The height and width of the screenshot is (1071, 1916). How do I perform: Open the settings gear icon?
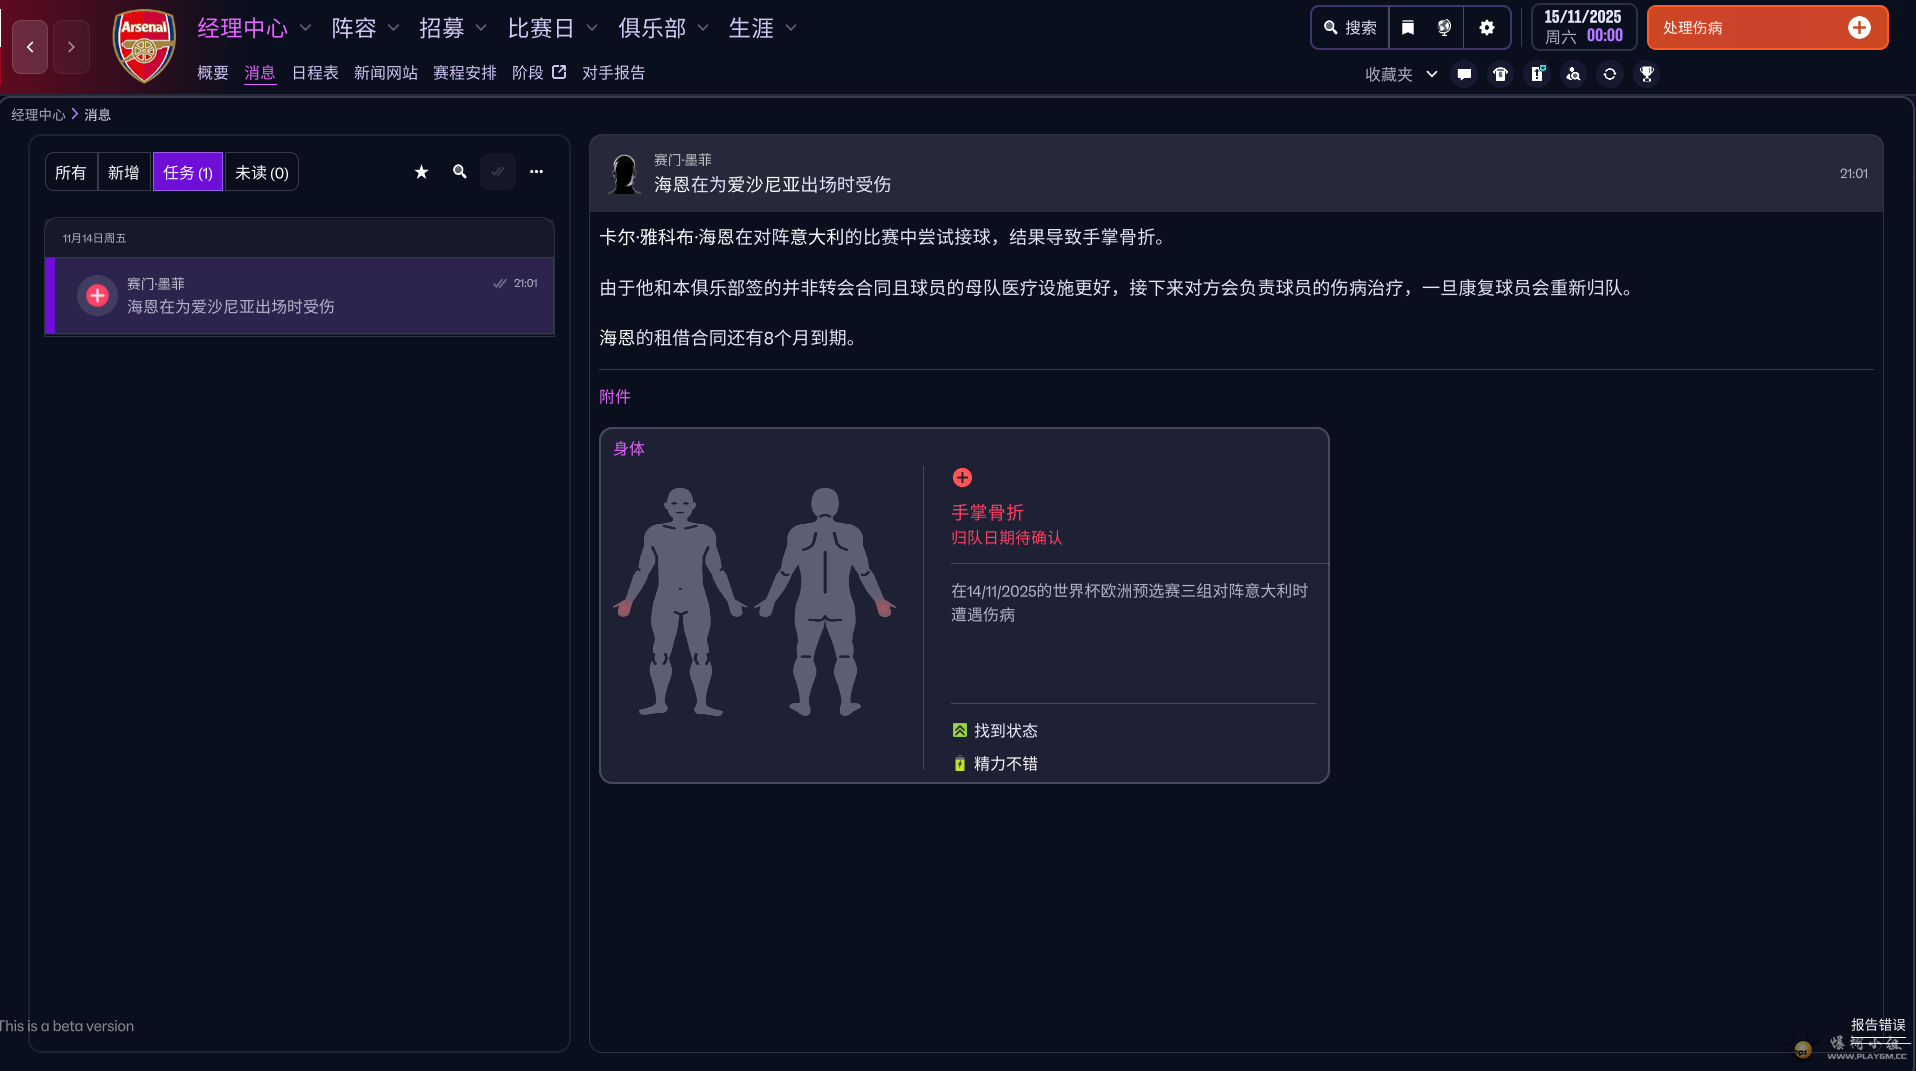[1487, 27]
